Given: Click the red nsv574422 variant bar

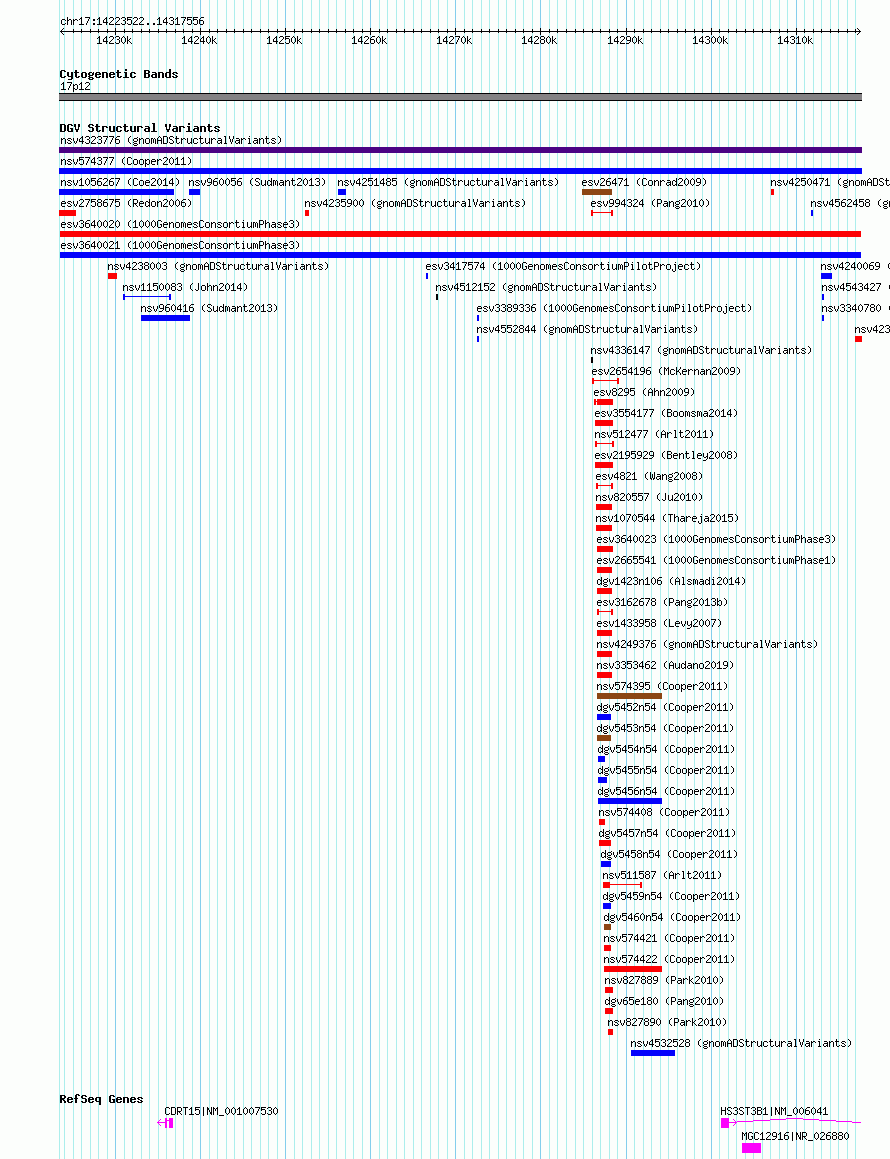Looking at the screenshot, I should 633,969.
